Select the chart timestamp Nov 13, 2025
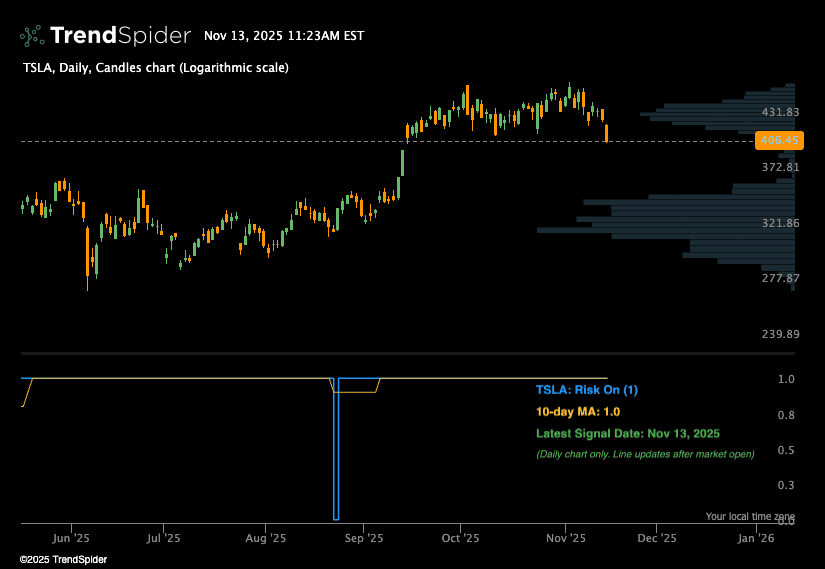825x569 pixels. (x=284, y=36)
